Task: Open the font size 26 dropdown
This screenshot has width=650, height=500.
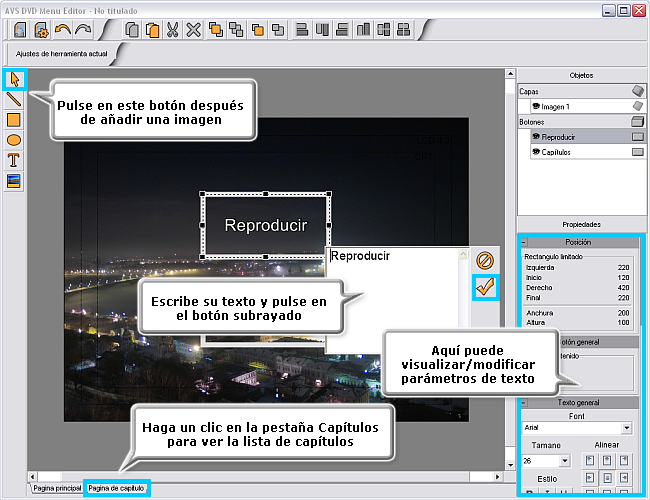Action: pyautogui.click(x=565, y=461)
